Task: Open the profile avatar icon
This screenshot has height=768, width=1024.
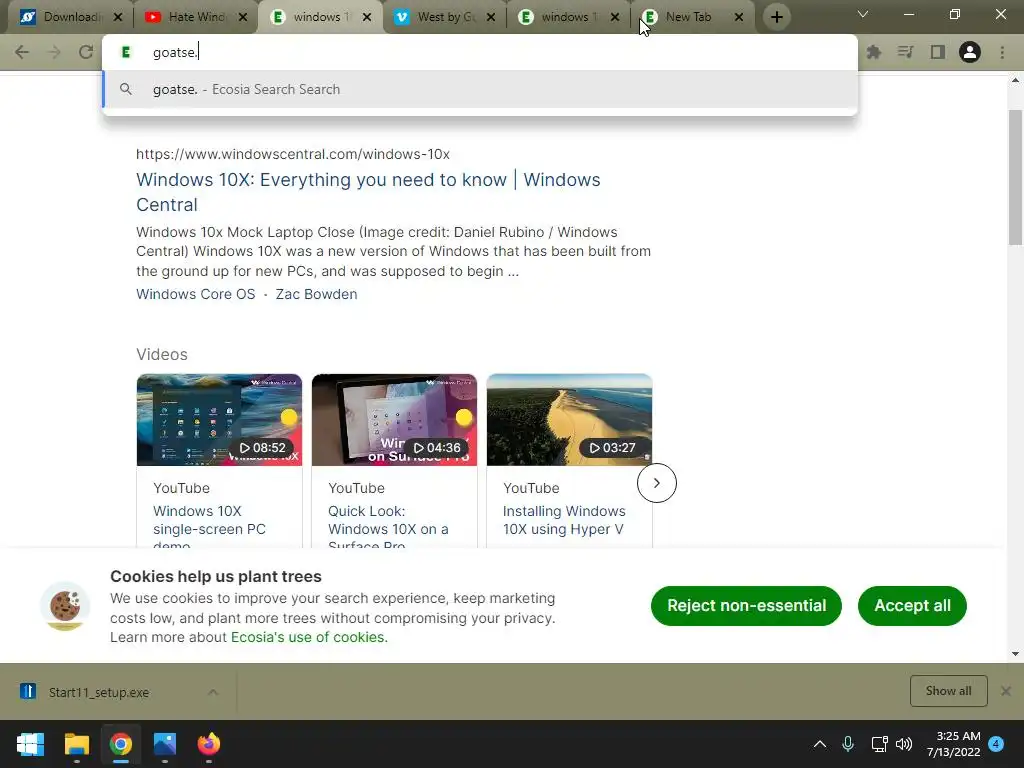Action: (x=970, y=52)
